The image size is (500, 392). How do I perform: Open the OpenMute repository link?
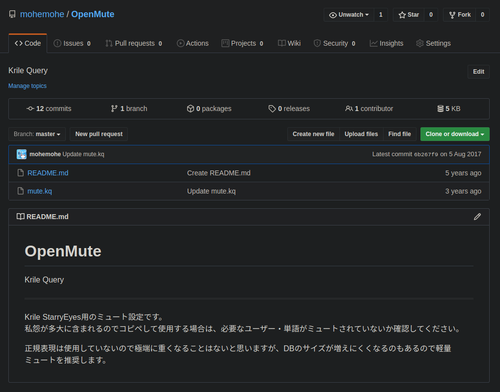click(93, 14)
